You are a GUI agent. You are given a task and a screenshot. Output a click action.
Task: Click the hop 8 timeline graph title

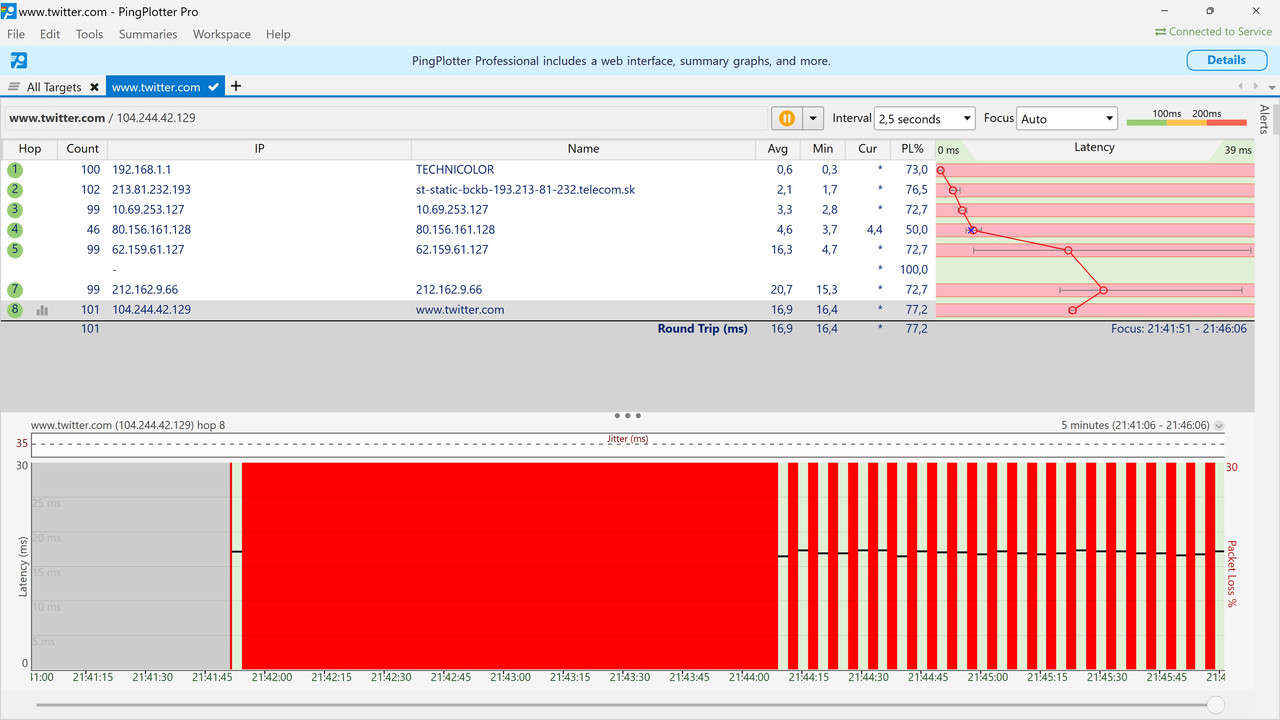(128, 425)
